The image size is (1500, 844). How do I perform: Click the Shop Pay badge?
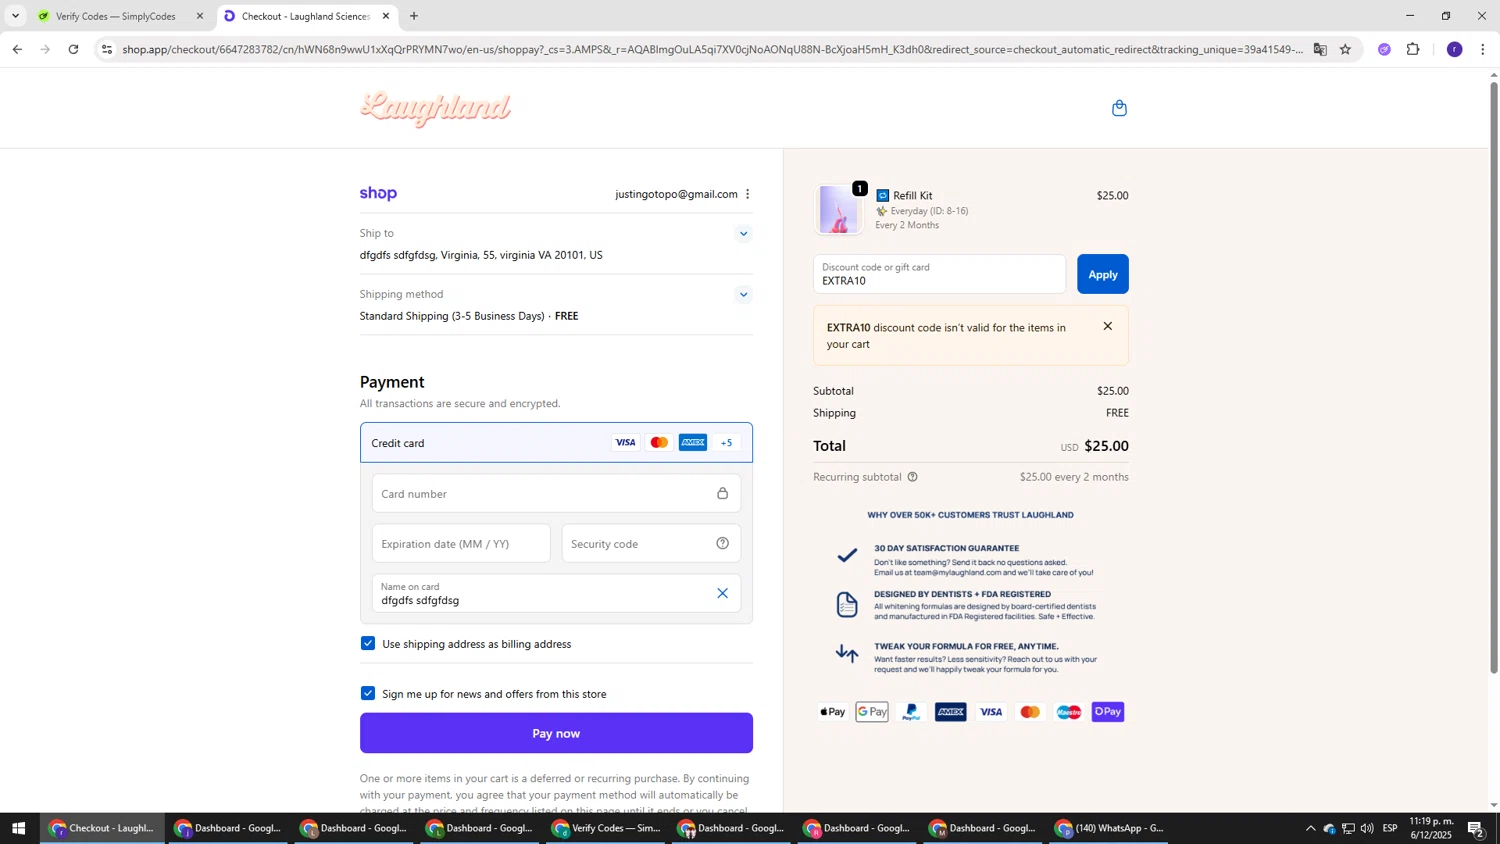click(1108, 712)
